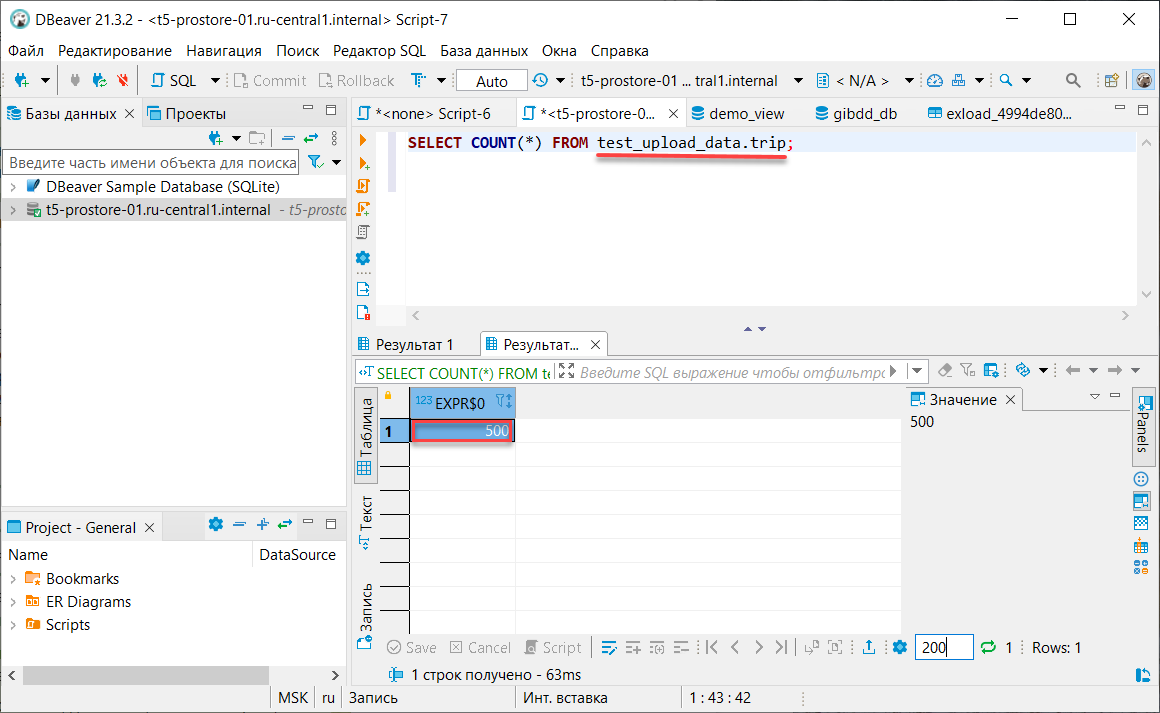The image size is (1160, 713).
Task: Click the refresh results icon next to the 200 field
Action: pyautogui.click(x=989, y=648)
